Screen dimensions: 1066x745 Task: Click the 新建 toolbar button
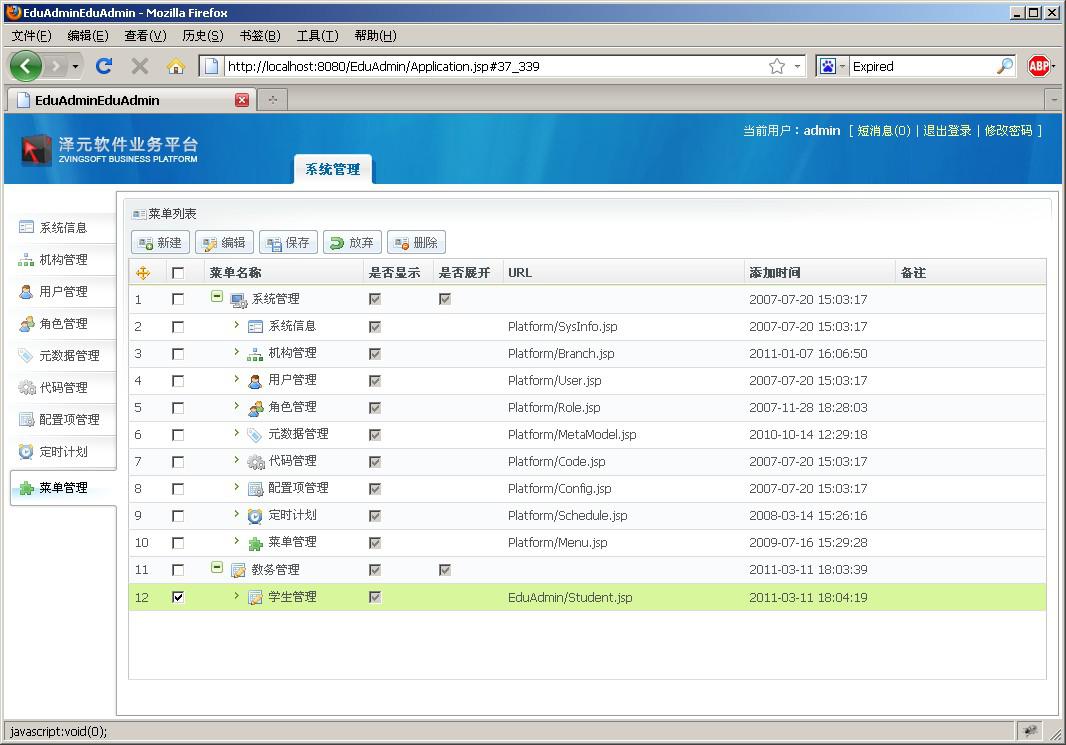click(x=160, y=242)
